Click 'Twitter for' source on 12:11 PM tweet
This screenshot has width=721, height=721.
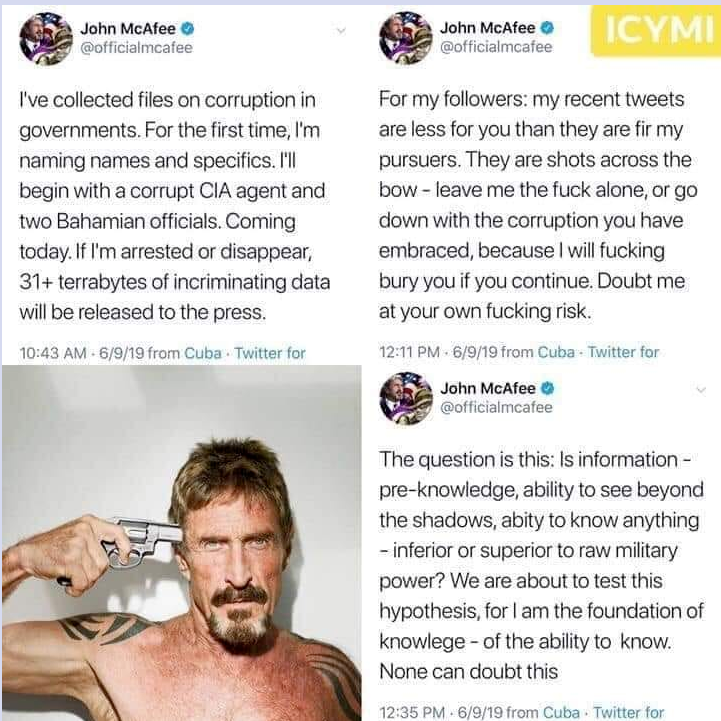point(624,352)
